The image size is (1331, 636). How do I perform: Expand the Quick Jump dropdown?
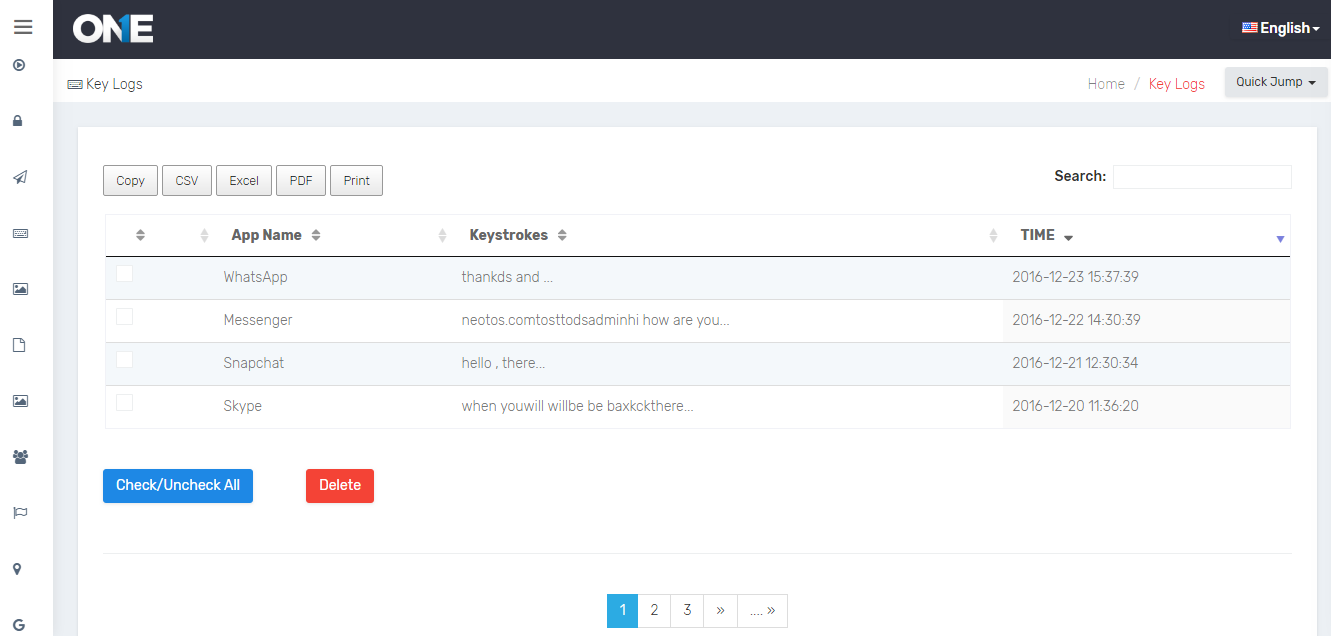coord(1275,82)
